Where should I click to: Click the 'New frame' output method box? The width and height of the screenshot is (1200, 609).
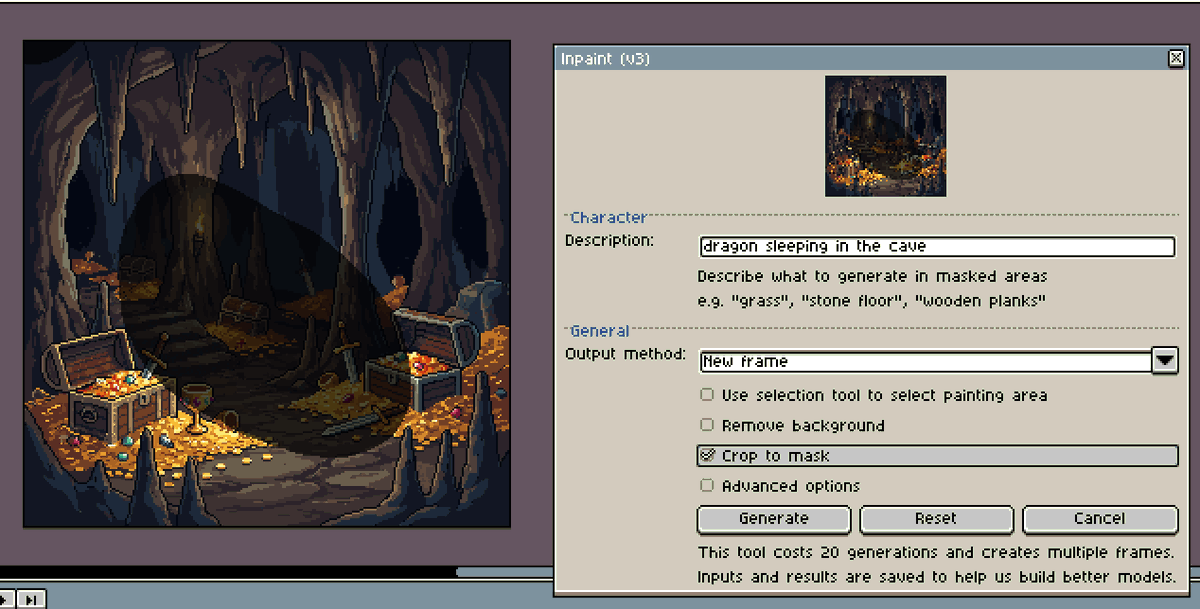tap(925, 361)
